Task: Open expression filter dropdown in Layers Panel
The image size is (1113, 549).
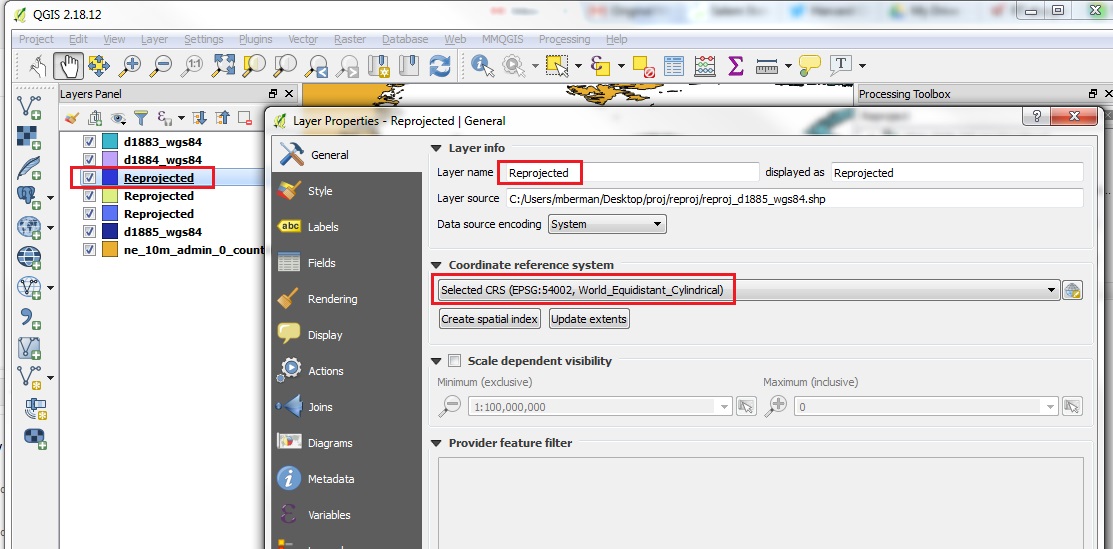Action: 181,117
